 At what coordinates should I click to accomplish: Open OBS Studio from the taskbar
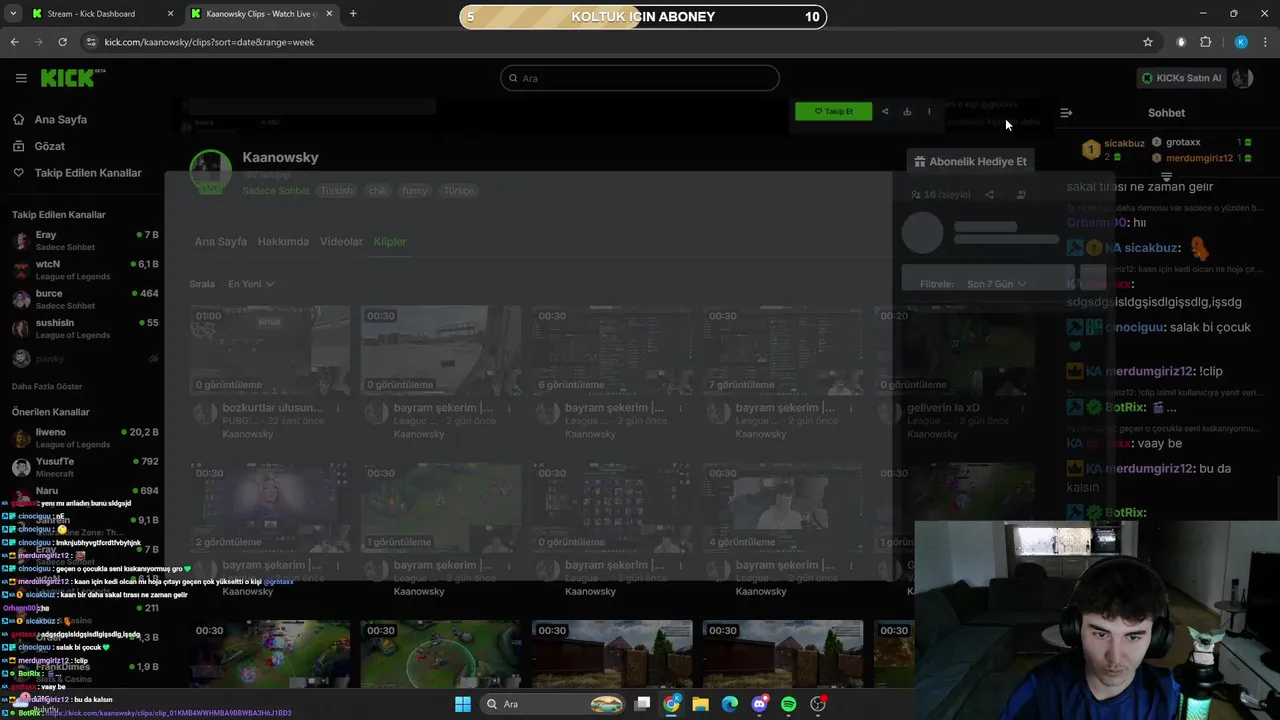click(818, 704)
